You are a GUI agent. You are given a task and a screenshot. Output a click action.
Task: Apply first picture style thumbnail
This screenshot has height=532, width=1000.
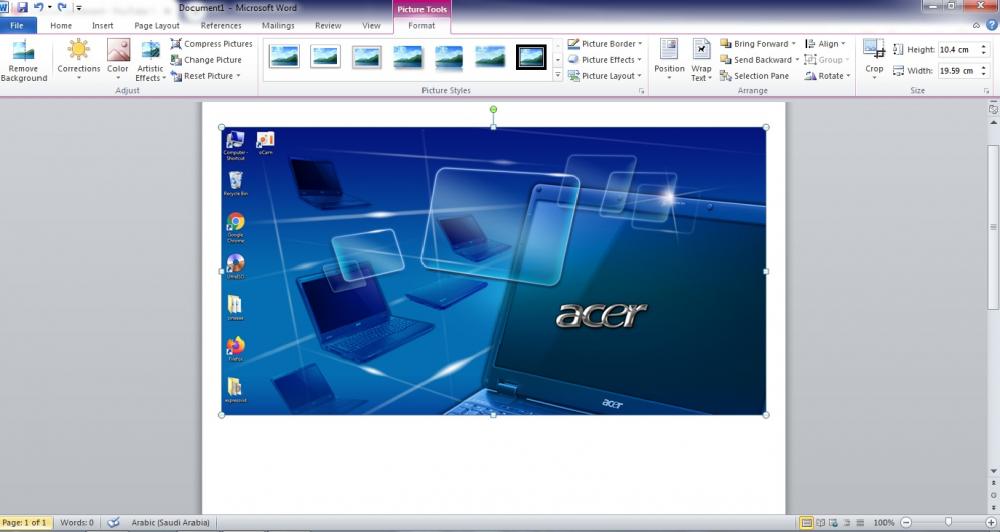tap(284, 56)
